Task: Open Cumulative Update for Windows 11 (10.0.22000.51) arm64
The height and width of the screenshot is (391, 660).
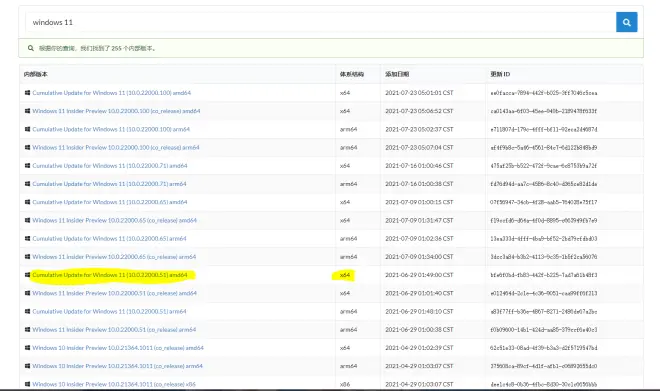Action: point(109,311)
